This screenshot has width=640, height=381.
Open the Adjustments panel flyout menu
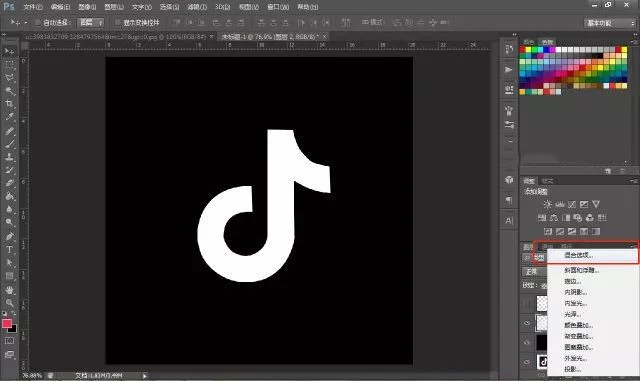pos(634,180)
